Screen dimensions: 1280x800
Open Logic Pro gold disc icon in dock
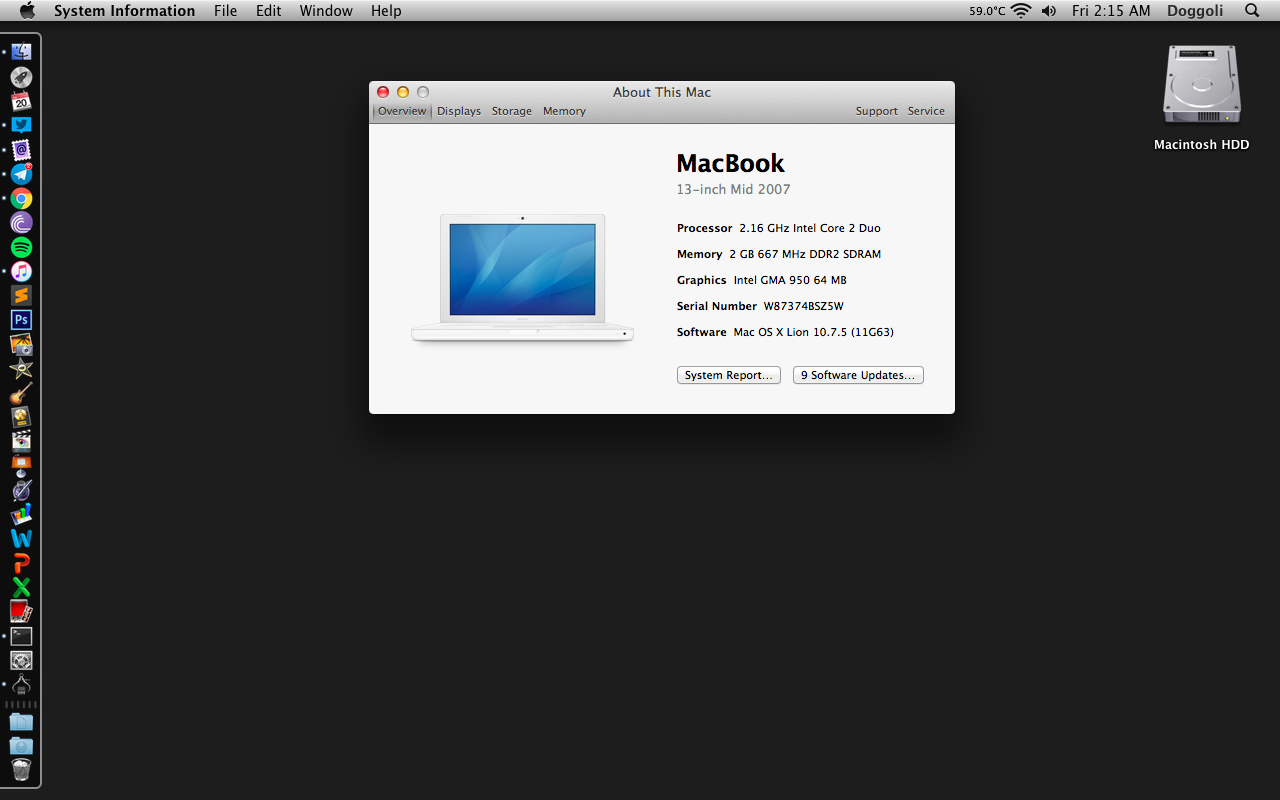(21, 417)
